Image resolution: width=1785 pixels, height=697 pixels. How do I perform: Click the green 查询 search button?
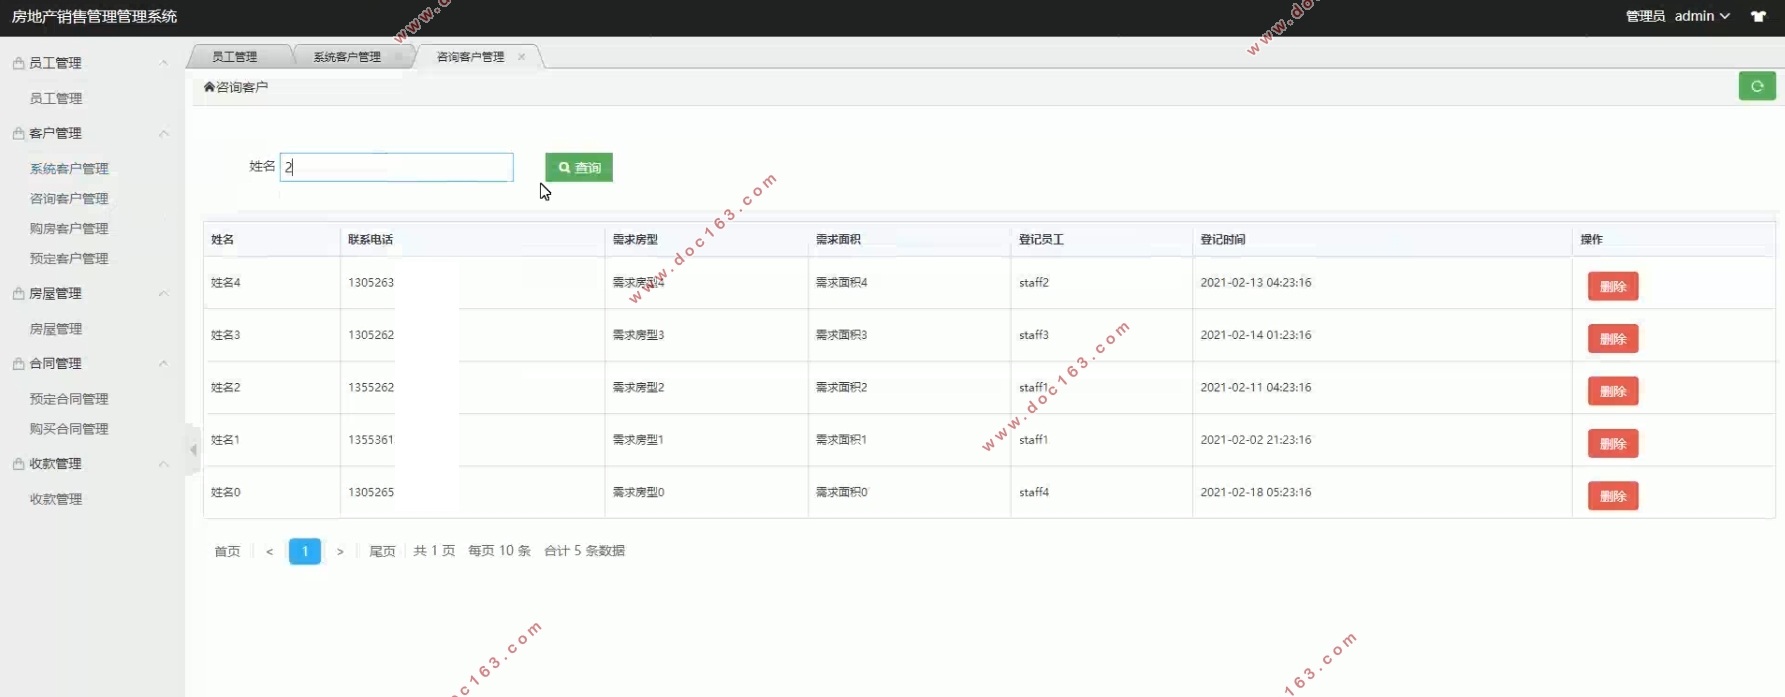tap(579, 168)
